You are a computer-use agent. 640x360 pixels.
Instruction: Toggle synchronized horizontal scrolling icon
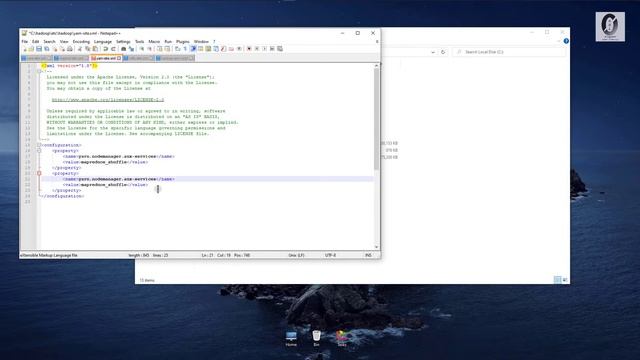click(x=167, y=49)
